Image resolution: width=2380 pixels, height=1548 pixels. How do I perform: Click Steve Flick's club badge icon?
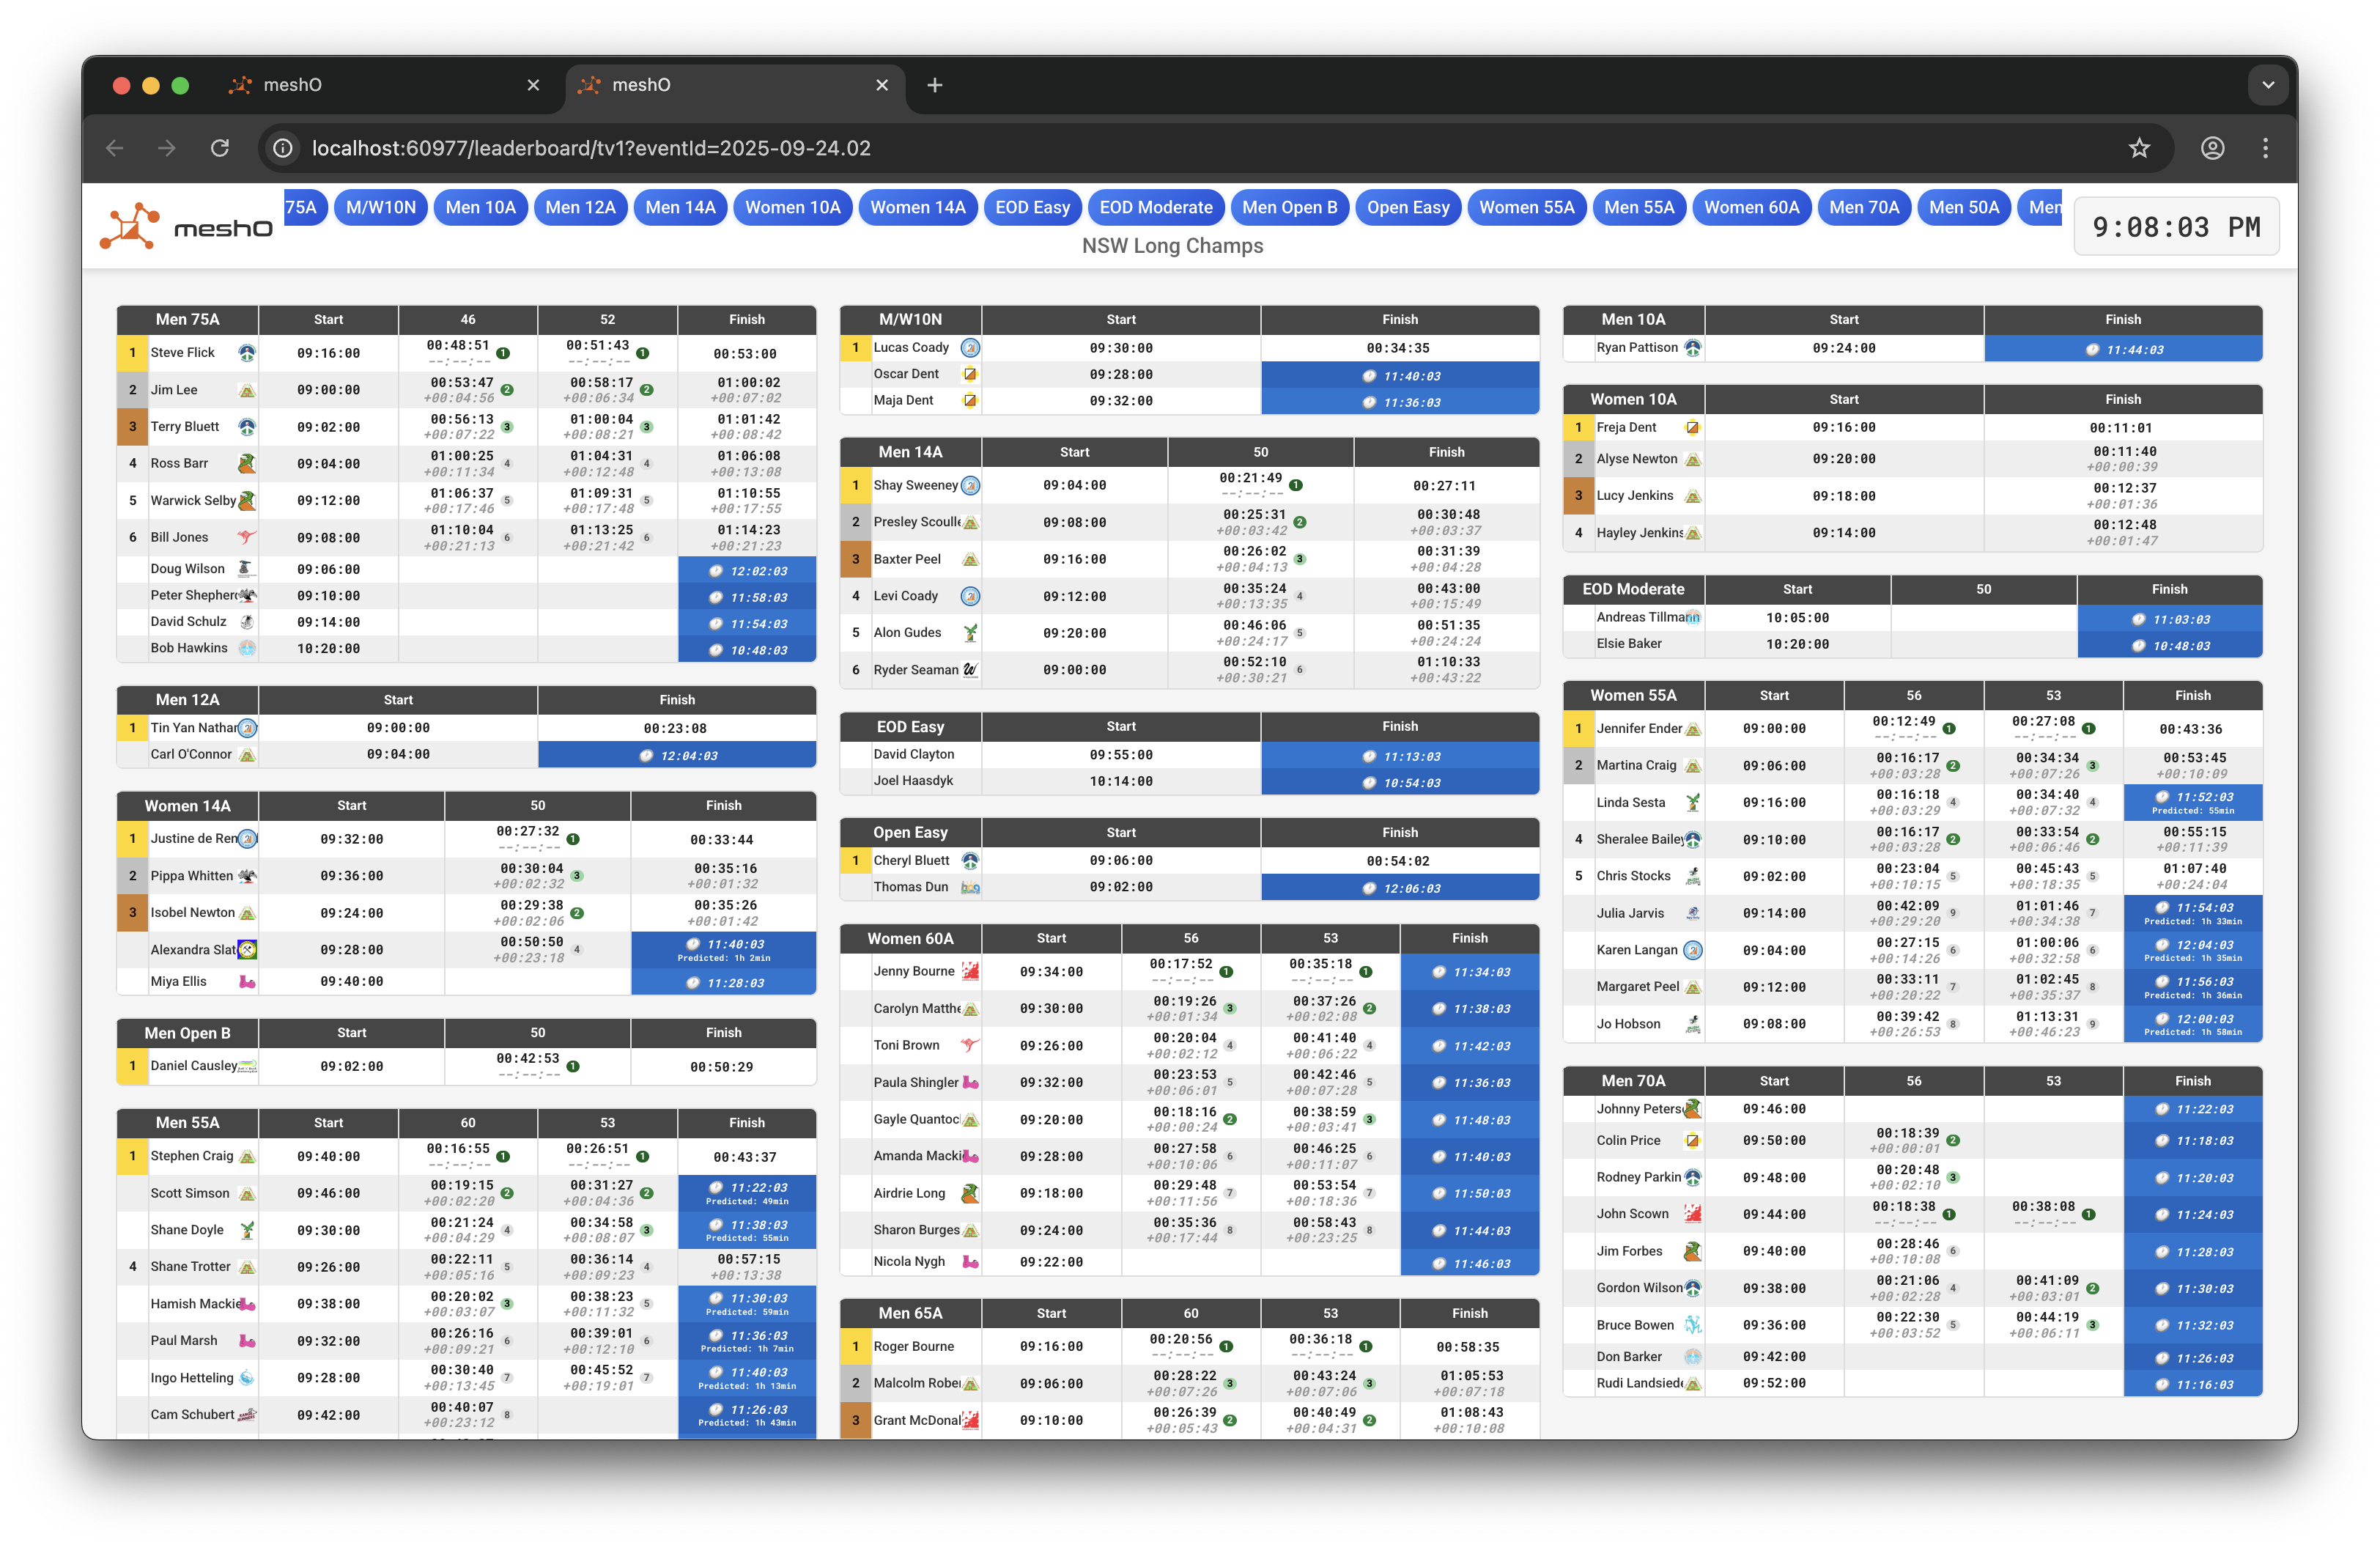pyautogui.click(x=246, y=353)
